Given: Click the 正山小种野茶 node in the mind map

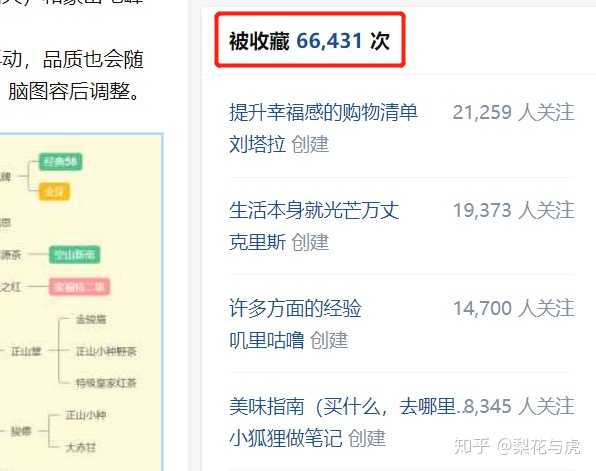Looking at the screenshot, I should pos(106,351).
